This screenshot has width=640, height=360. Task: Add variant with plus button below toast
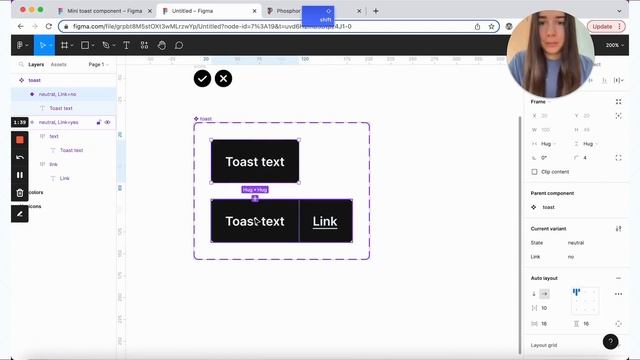tap(255, 199)
